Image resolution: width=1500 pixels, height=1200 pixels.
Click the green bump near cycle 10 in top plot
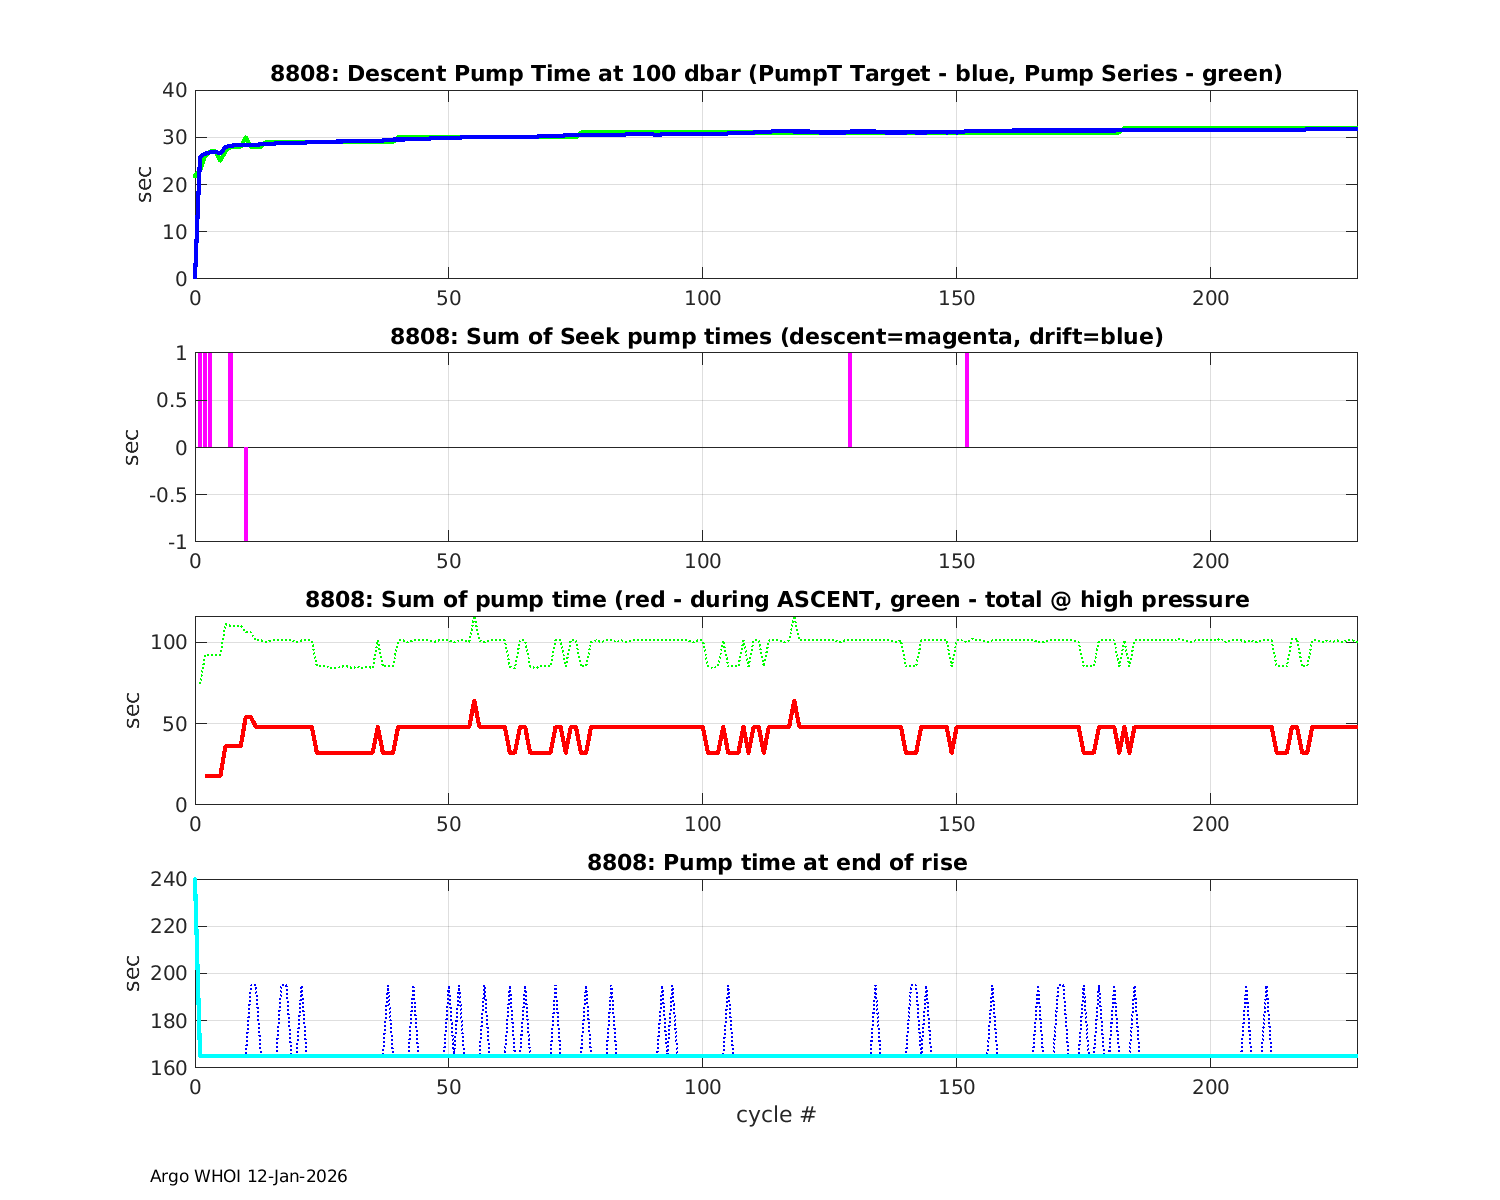pos(245,139)
